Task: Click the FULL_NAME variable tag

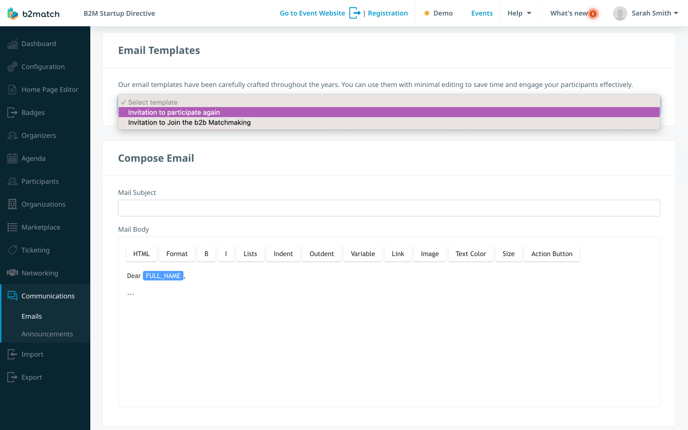Action: [x=163, y=276]
